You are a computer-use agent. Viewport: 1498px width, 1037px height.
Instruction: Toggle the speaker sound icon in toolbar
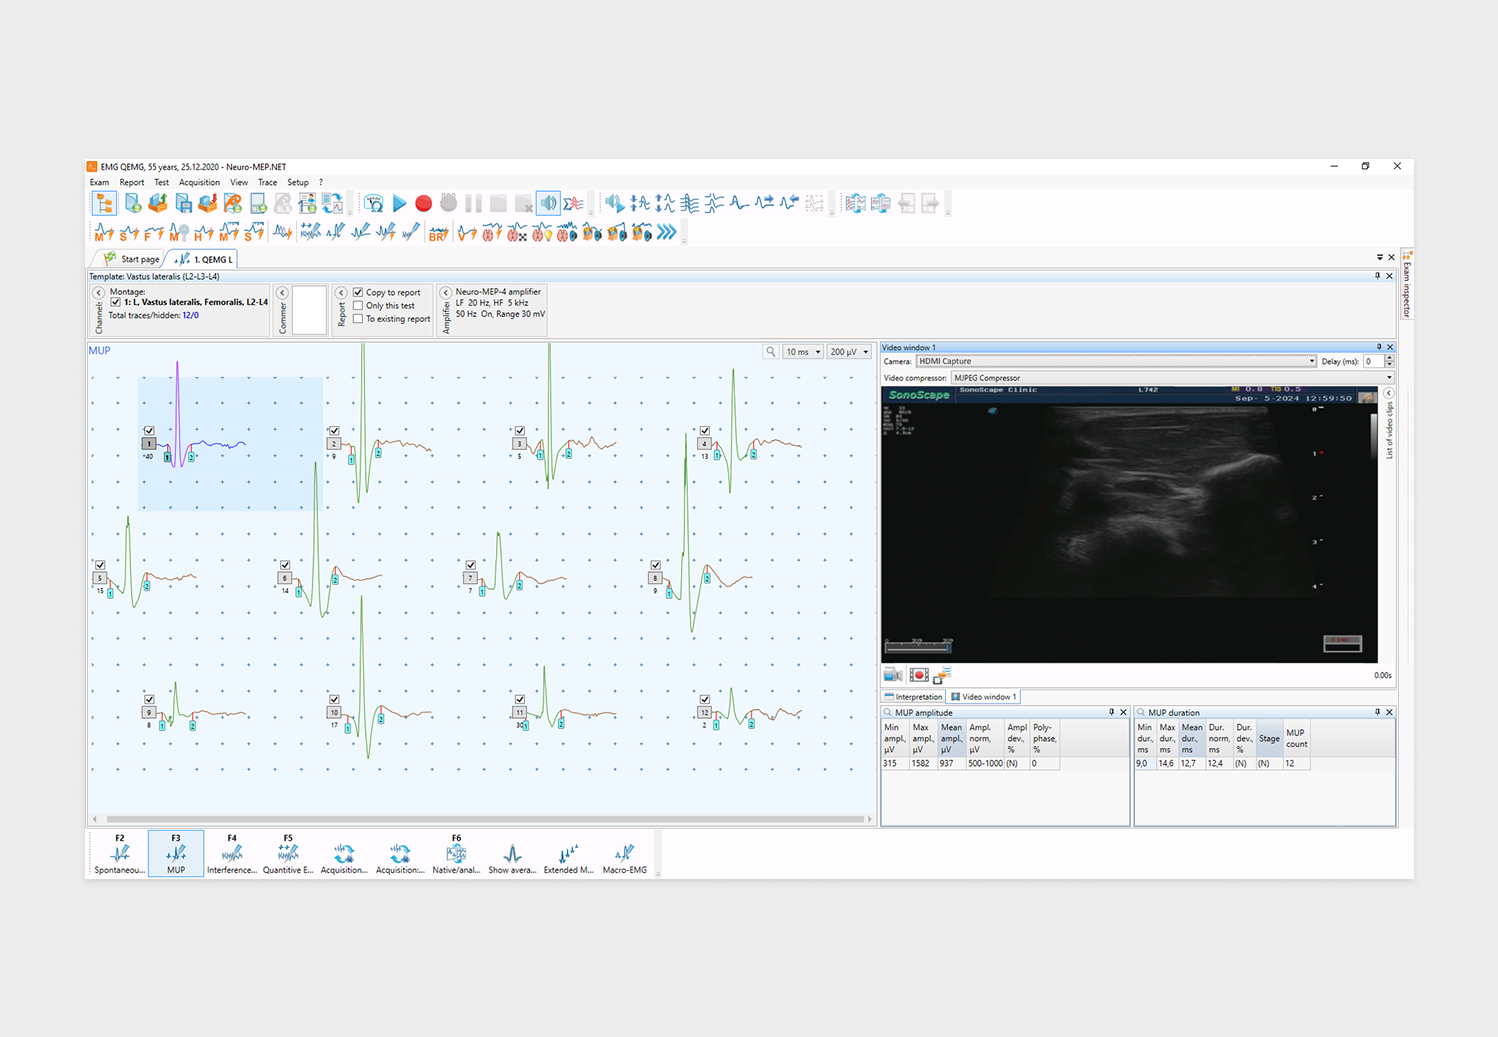(548, 204)
